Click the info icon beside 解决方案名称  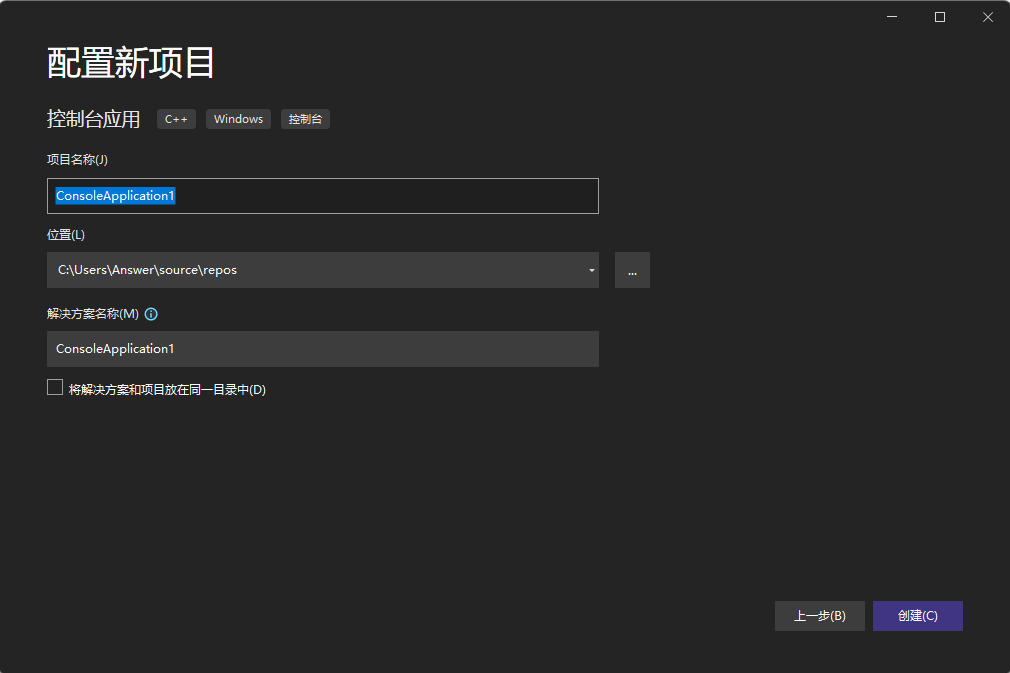point(151,314)
